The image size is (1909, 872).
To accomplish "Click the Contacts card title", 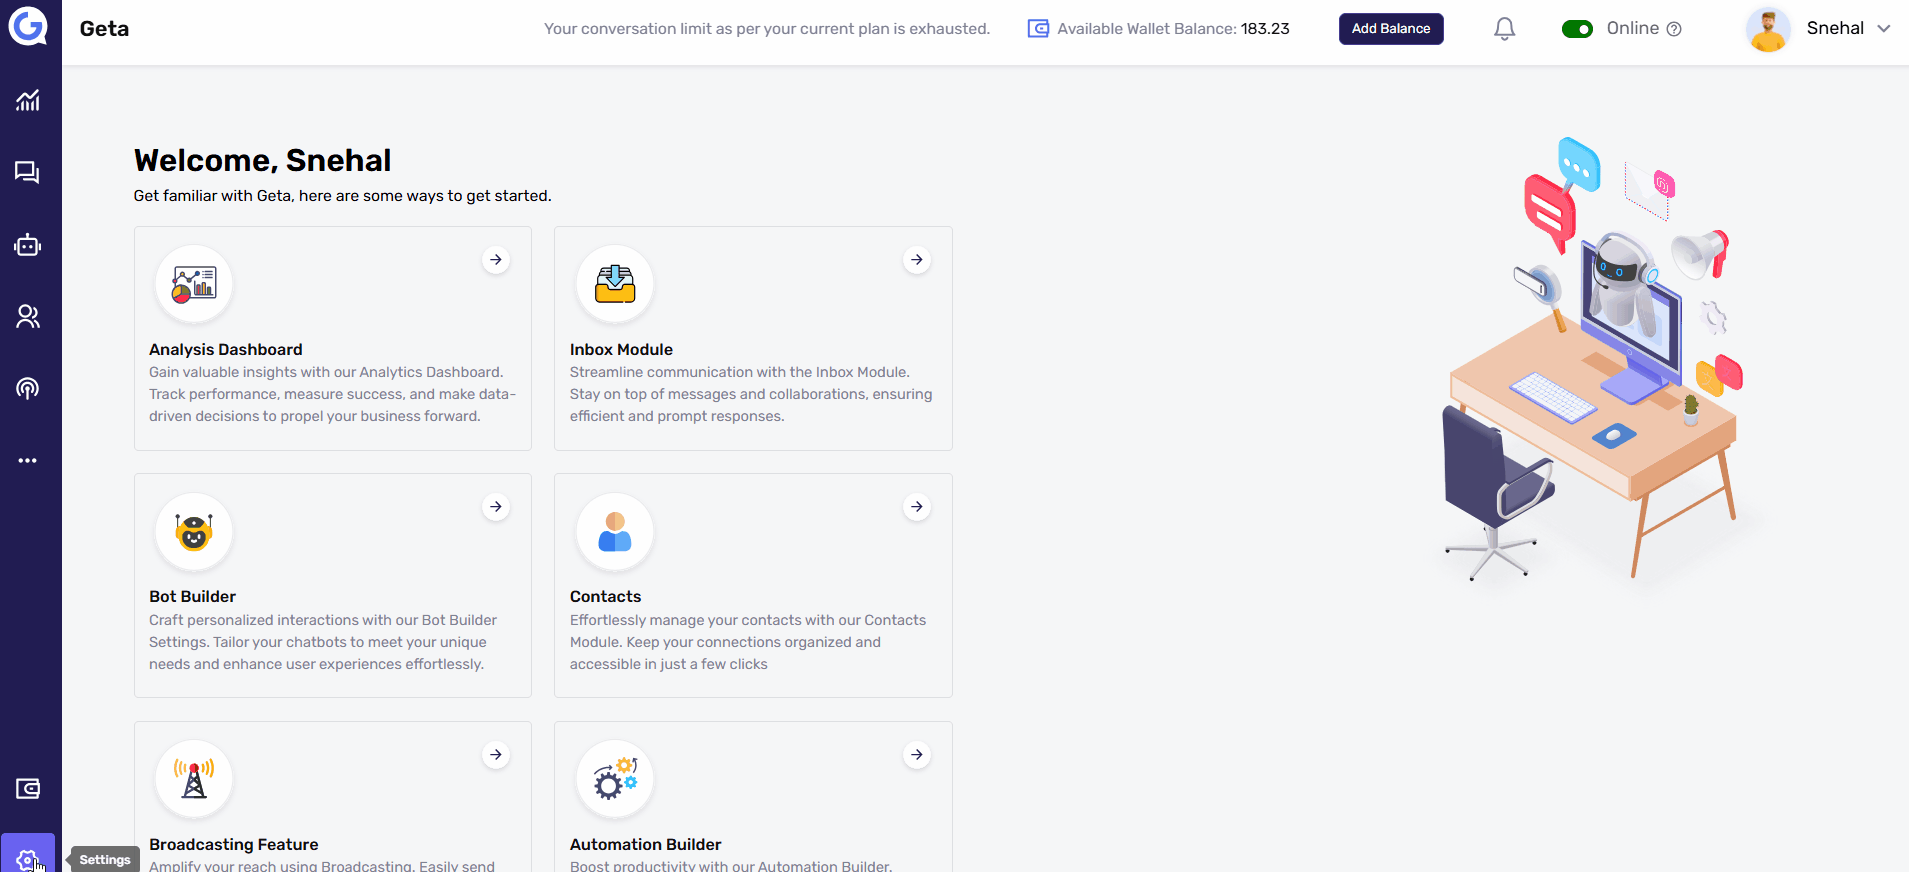I will coord(605,597).
